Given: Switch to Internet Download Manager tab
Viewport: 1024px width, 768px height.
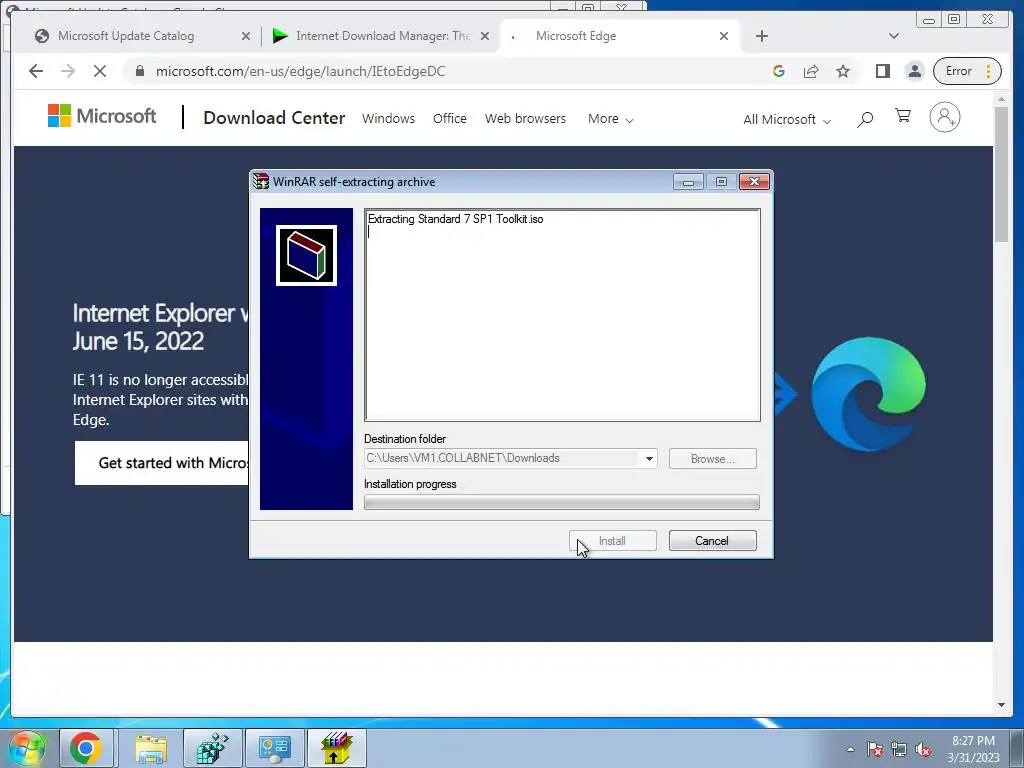Looking at the screenshot, I should pos(383,36).
